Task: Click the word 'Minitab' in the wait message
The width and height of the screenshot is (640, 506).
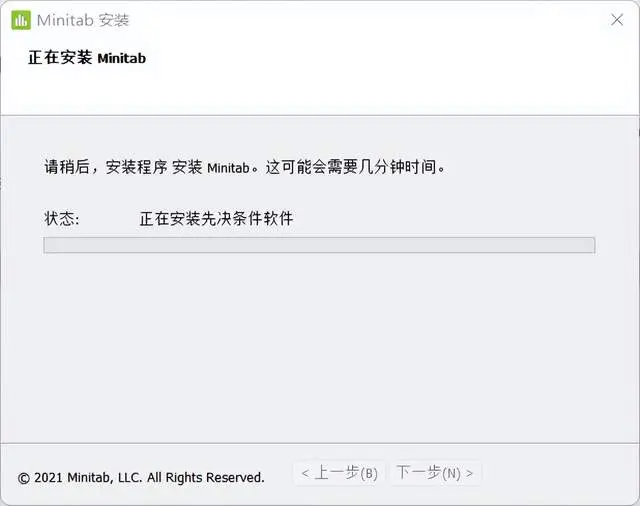Action: (x=228, y=168)
